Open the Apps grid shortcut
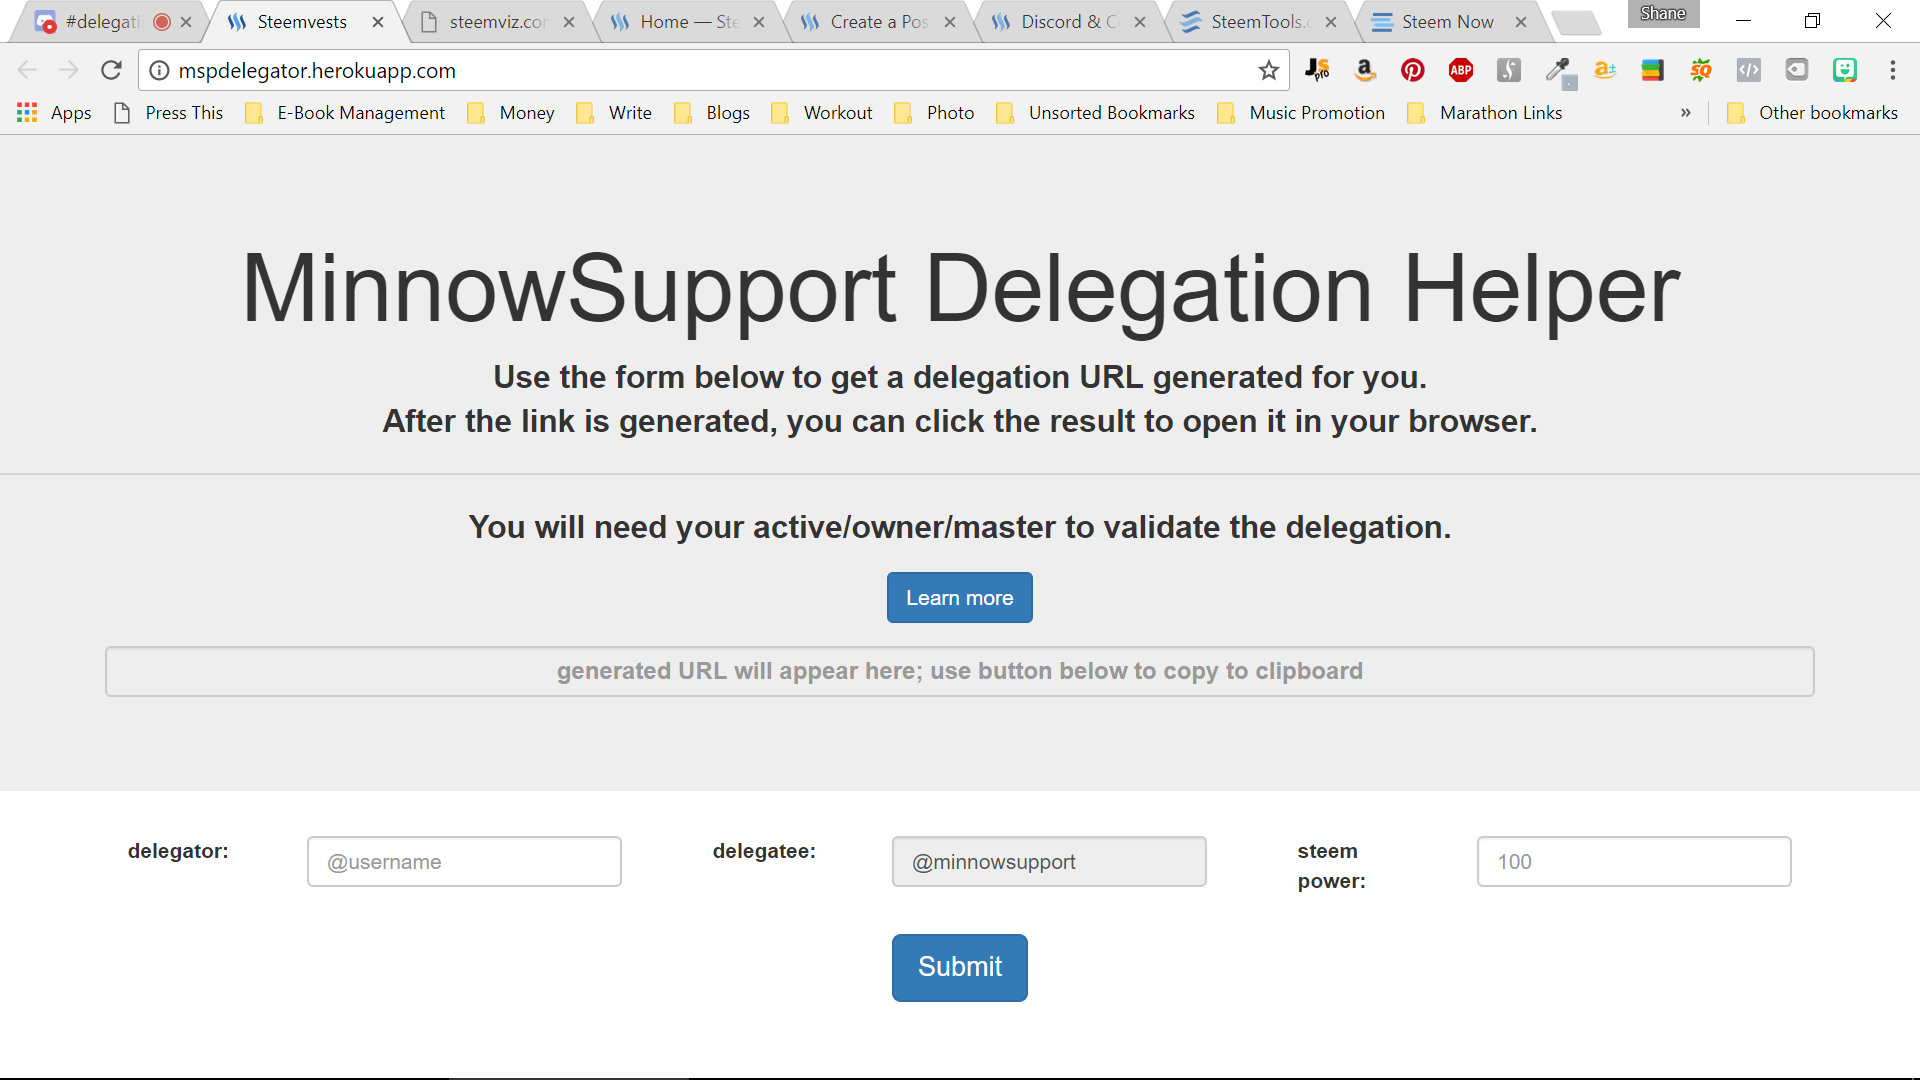Screen dimensions: 1920x1080 point(54,113)
